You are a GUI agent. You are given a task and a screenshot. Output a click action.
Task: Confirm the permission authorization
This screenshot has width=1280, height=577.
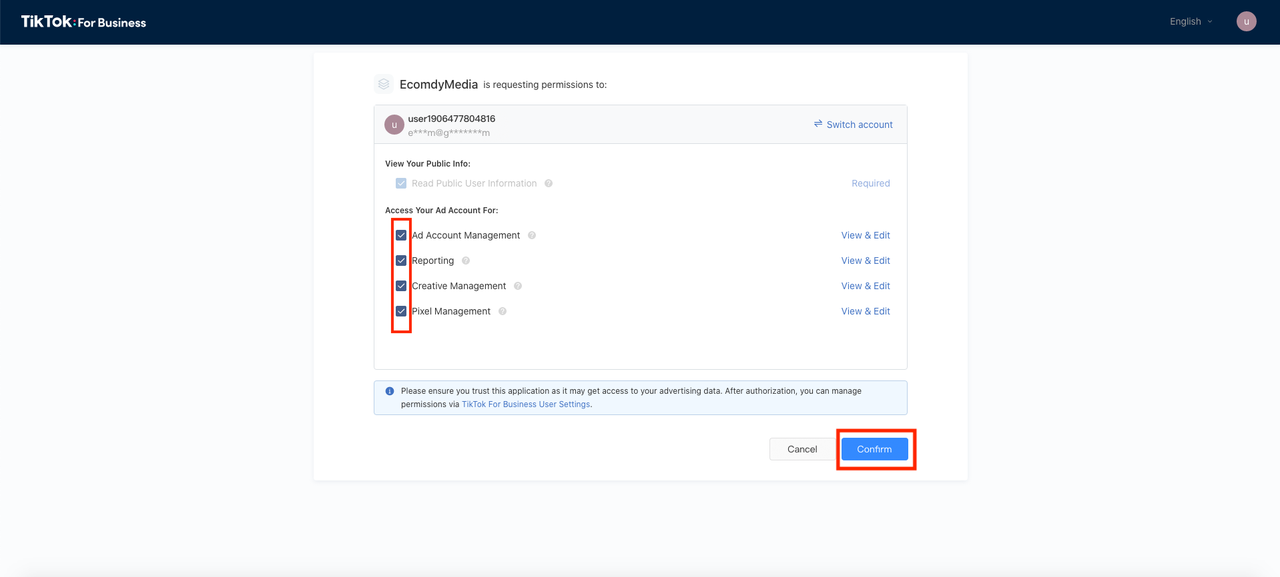pyautogui.click(x=874, y=449)
